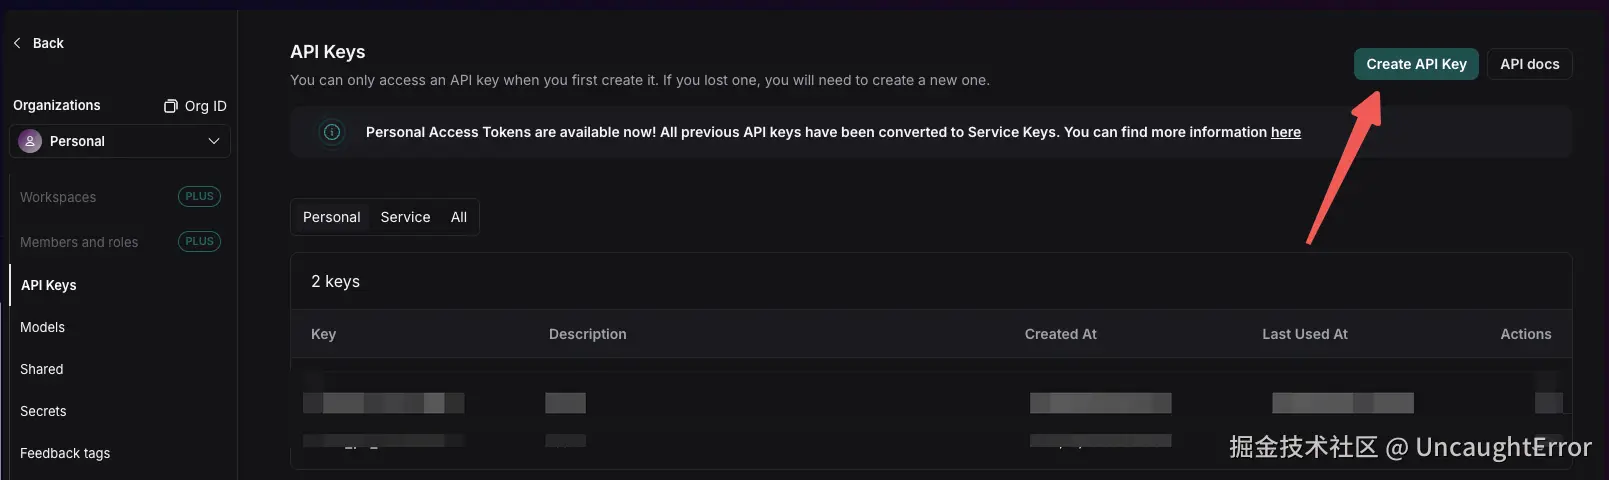Click PLUS badge beside Members and roles
This screenshot has width=1609, height=480.
point(199,242)
